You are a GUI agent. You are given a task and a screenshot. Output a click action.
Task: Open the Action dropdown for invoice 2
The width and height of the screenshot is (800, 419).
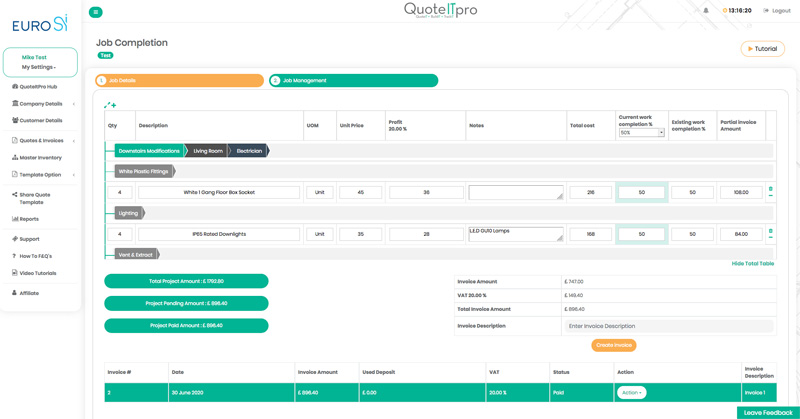coord(631,393)
